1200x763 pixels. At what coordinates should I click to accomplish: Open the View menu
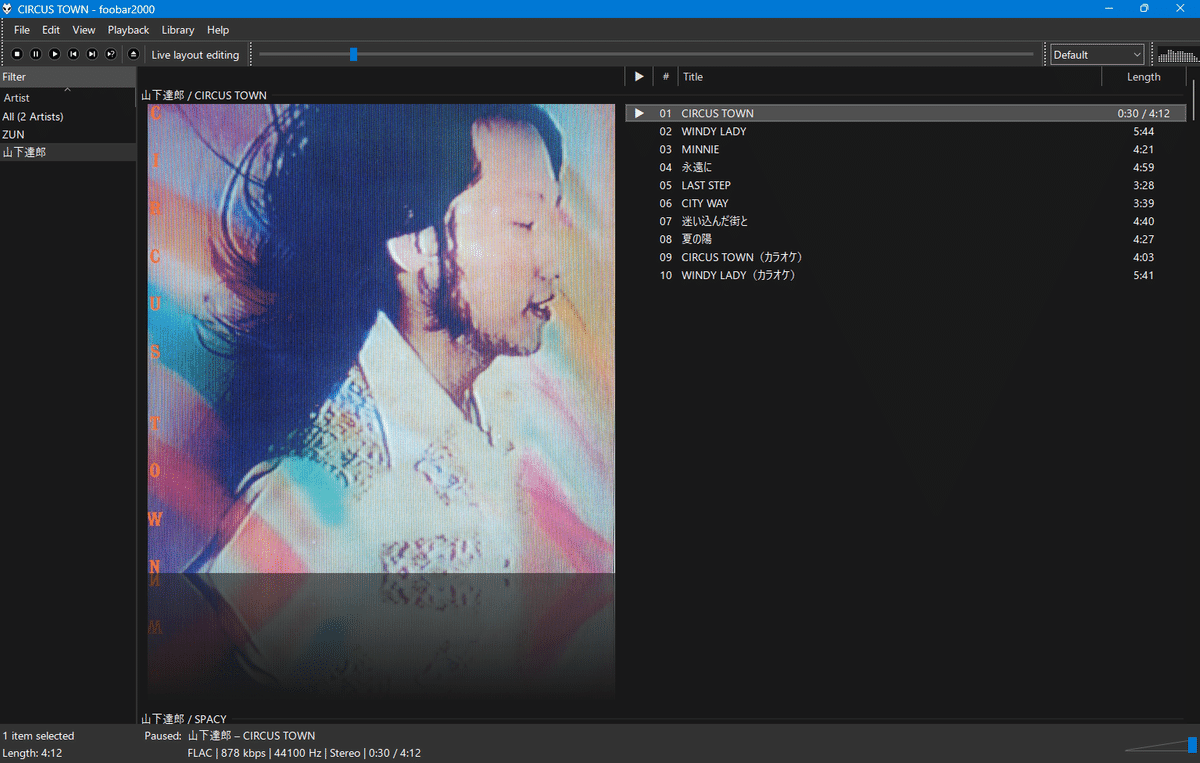click(x=84, y=30)
